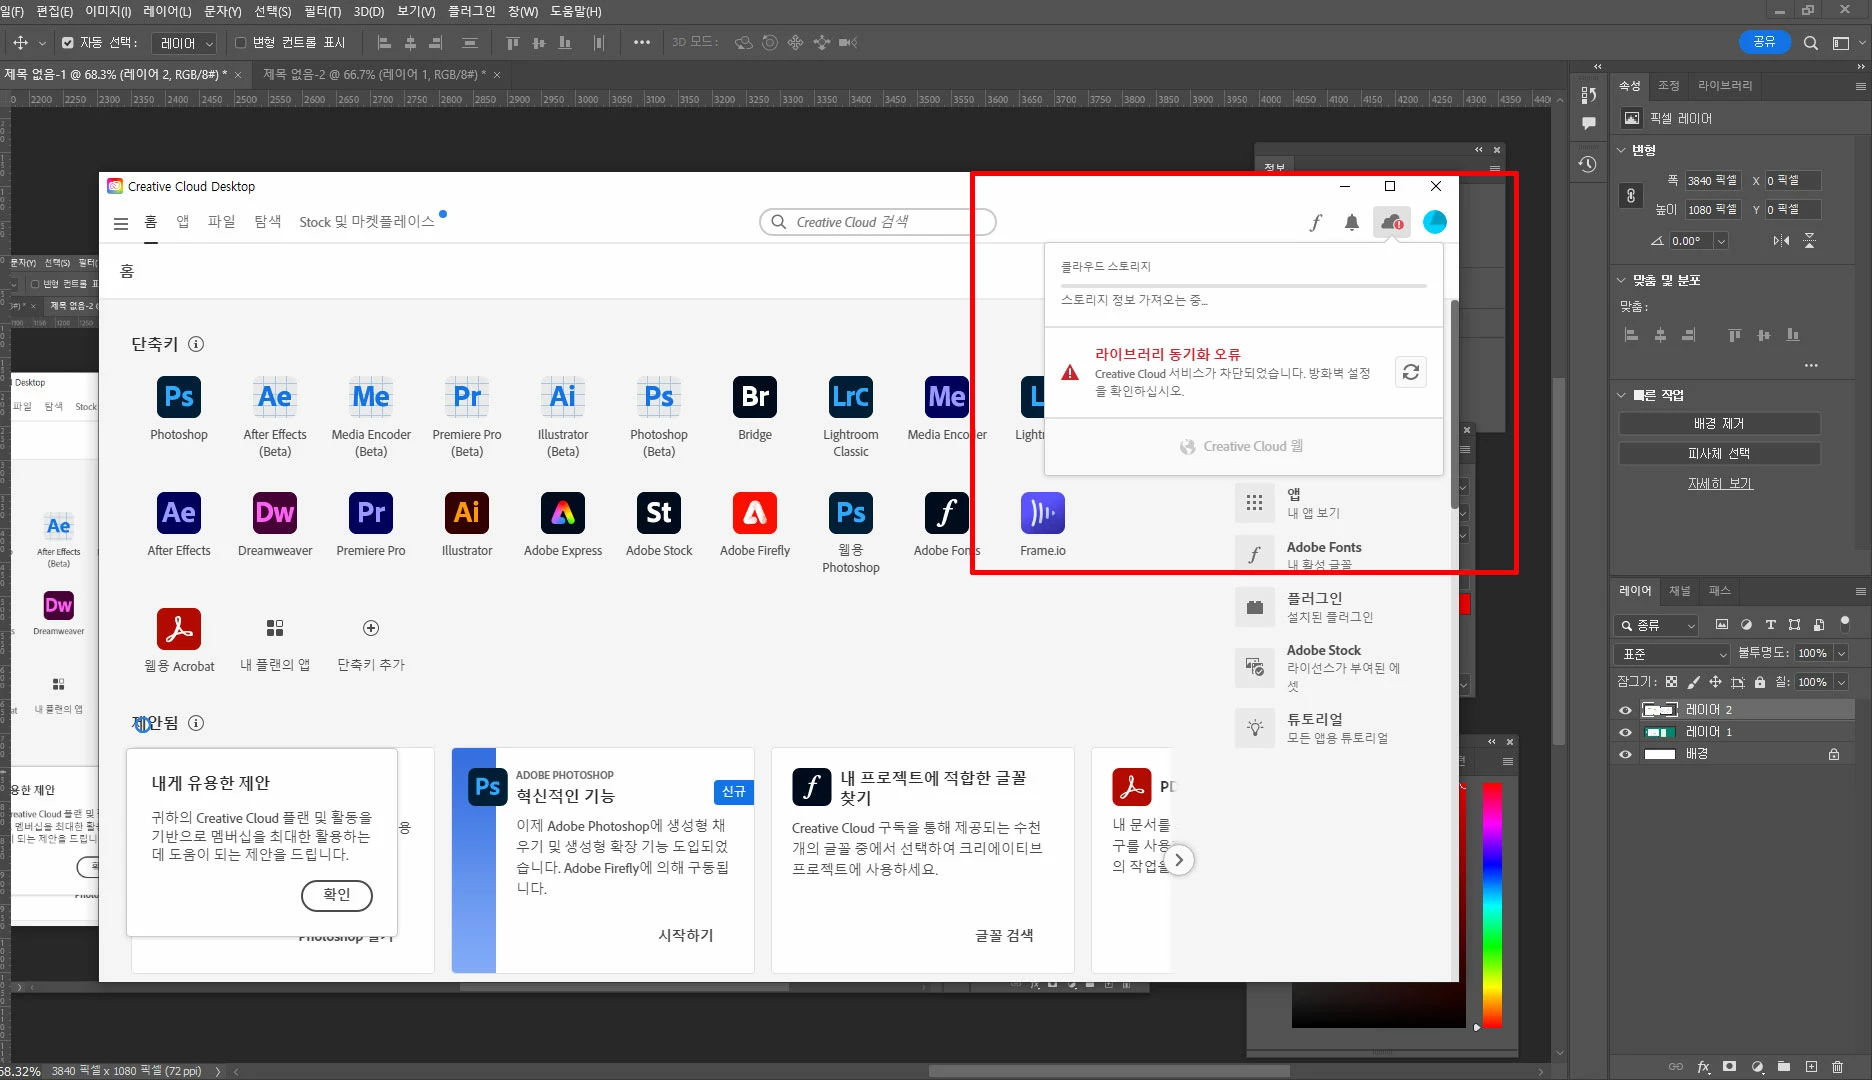Open Creative Cloud notifications bell
The image size is (1872, 1080).
1352,222
